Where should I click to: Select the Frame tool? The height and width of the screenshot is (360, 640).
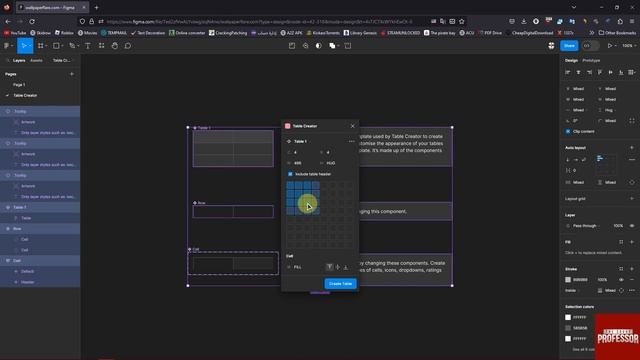42,46
